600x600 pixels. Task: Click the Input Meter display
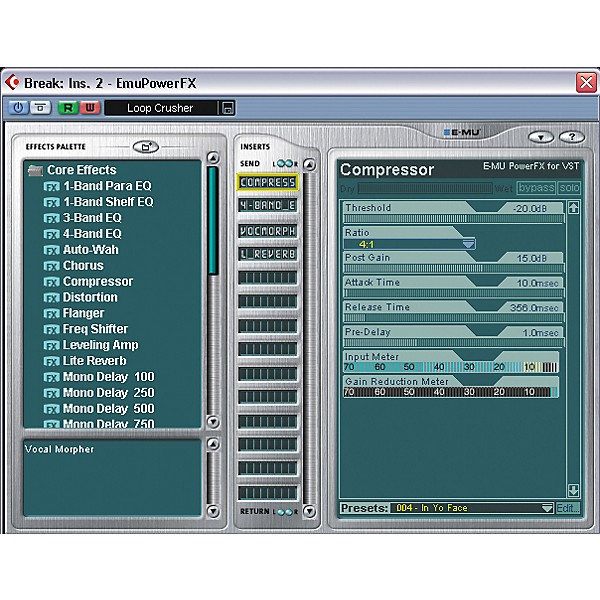pos(451,367)
